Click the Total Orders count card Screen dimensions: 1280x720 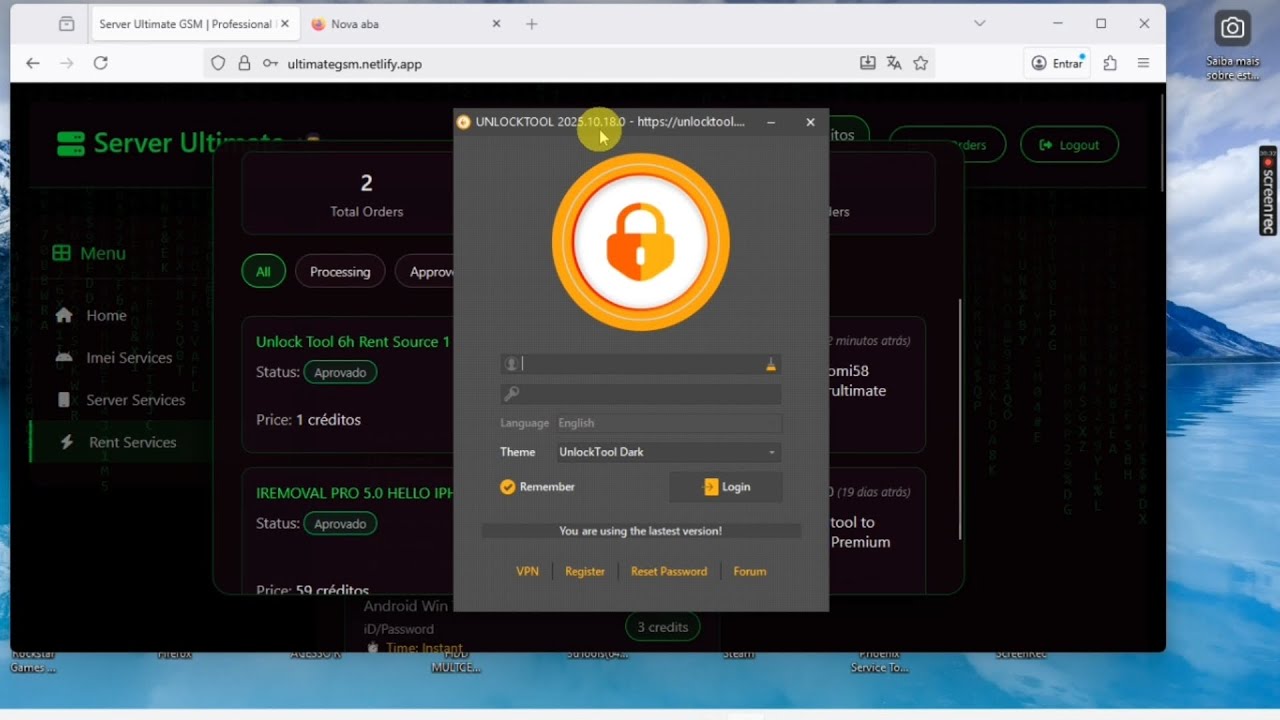(367, 194)
